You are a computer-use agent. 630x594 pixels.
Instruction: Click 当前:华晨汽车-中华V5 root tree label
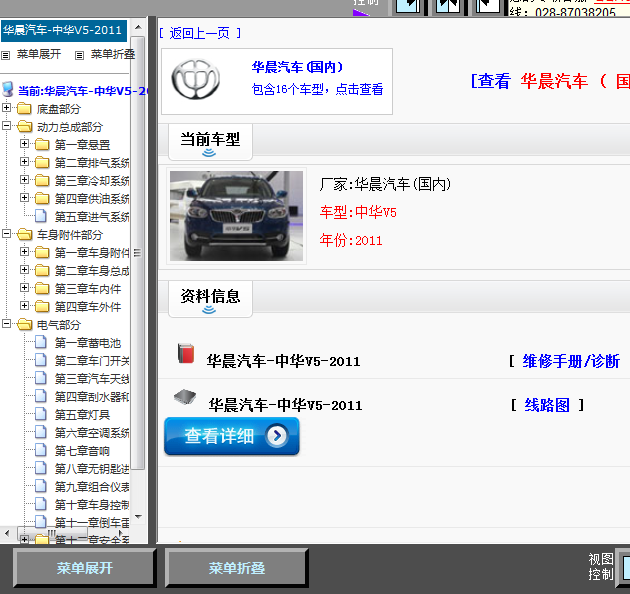coord(83,91)
